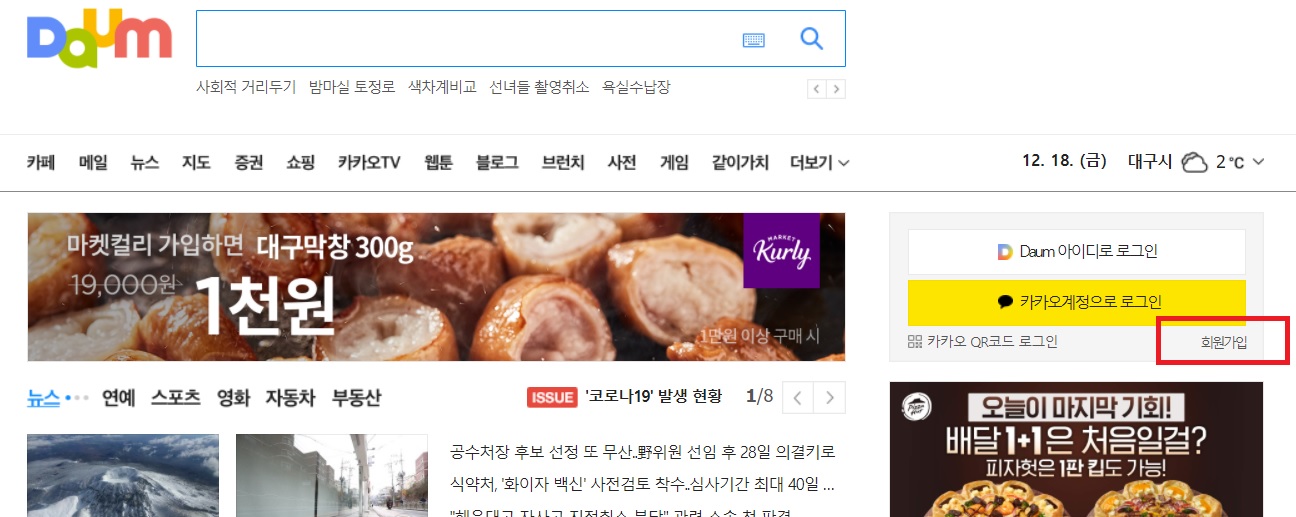Open the 뉴스 menu item
This screenshot has width=1296, height=517.
(145, 162)
